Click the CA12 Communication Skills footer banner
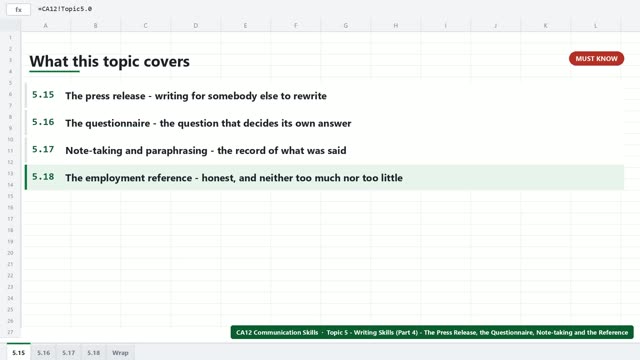This screenshot has height=360, width=640. (432, 332)
